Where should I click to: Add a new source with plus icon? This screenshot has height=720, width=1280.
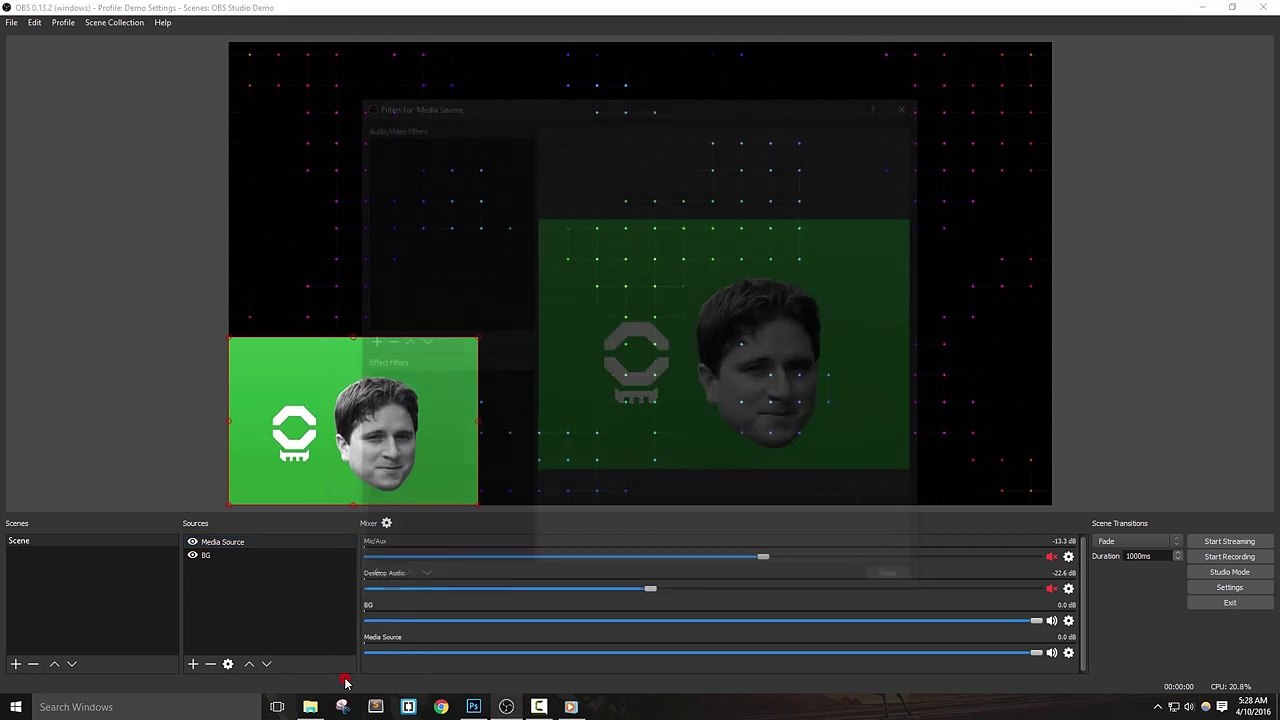[x=193, y=664]
